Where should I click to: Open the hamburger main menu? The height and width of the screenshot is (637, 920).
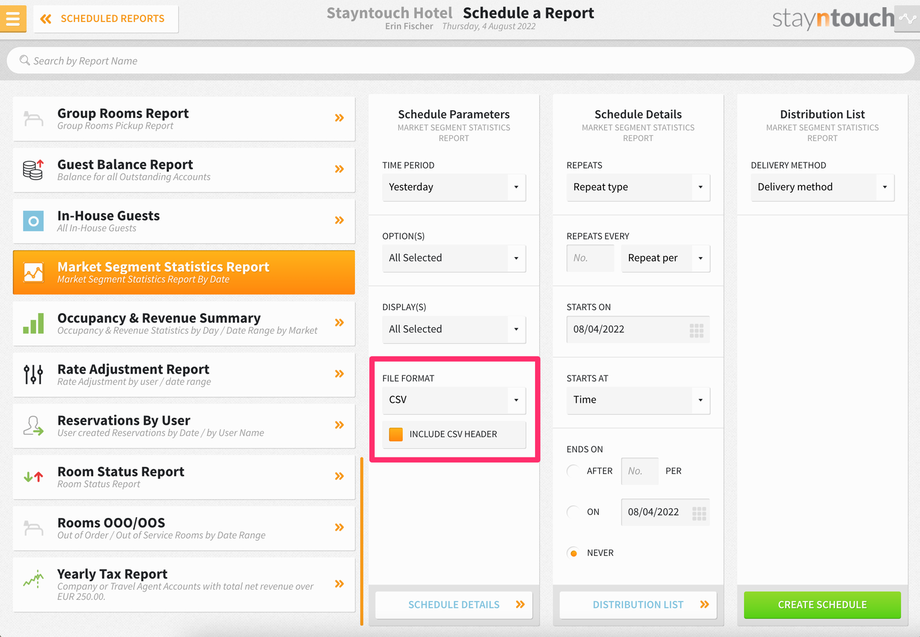pyautogui.click(x=12, y=18)
